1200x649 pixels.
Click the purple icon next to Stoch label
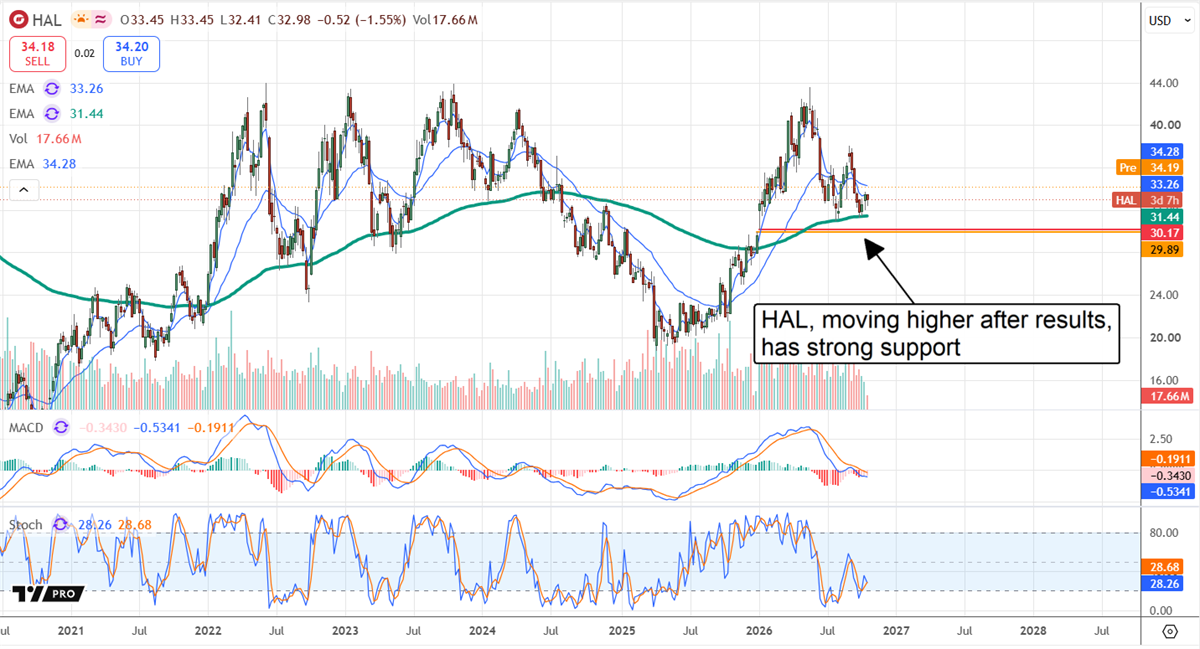(x=59, y=523)
